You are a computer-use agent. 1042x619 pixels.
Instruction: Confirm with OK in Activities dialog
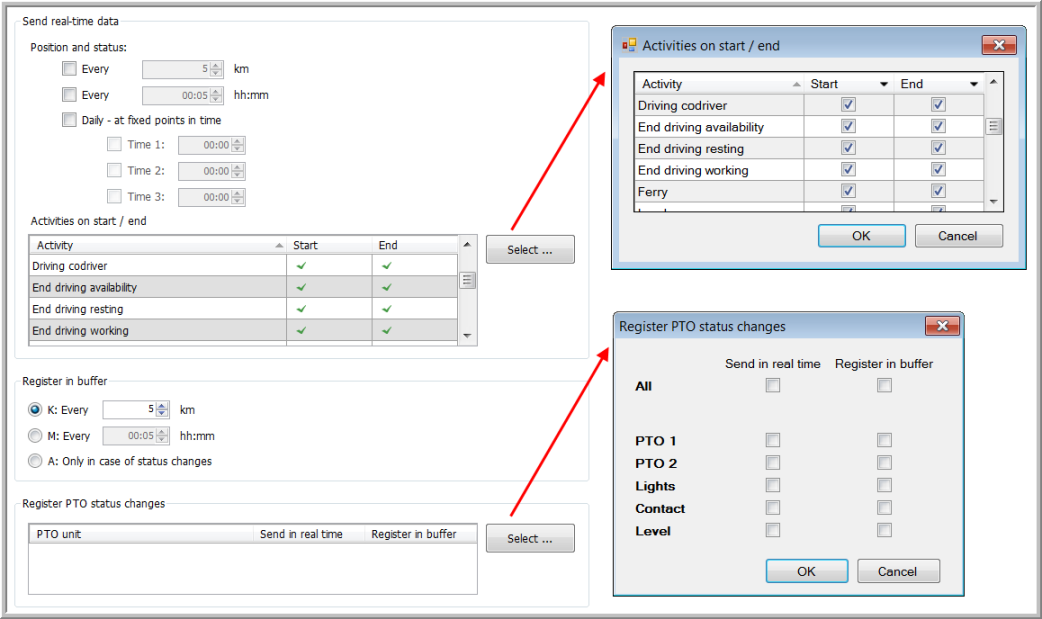[861, 236]
